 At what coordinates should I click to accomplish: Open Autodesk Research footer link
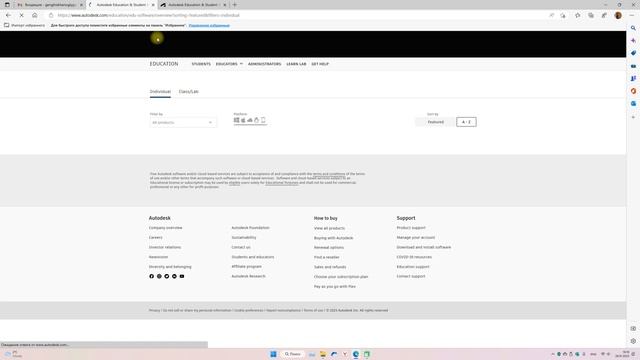248,276
